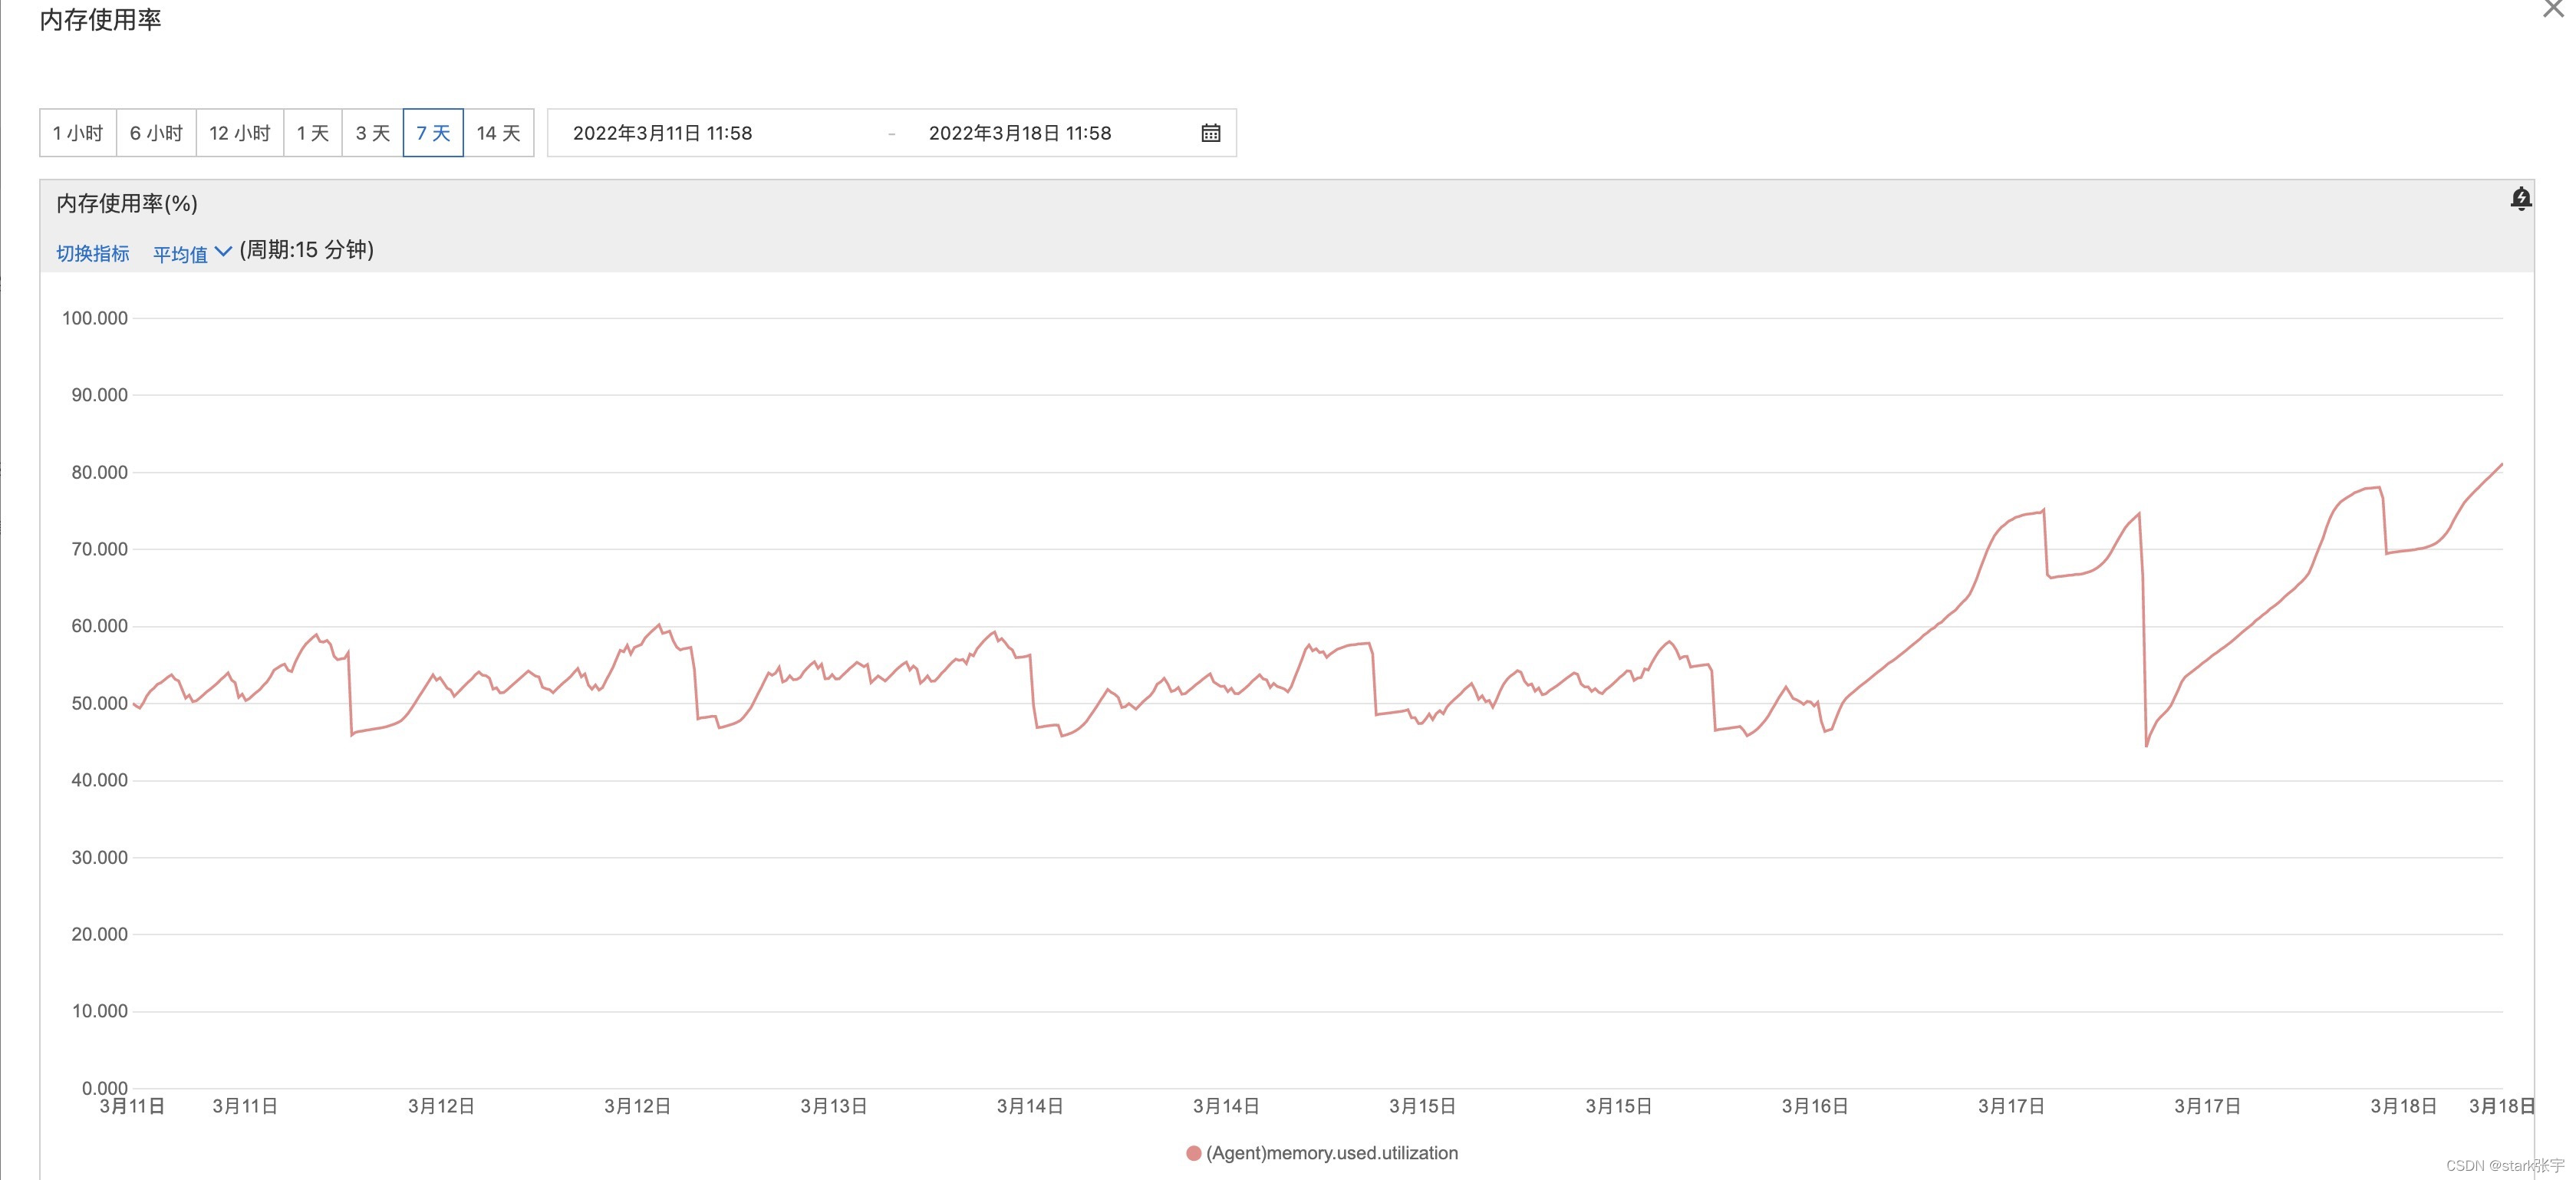Toggle the memory.used.utilization legend dot
2576x1180 pixels.
[1193, 1153]
